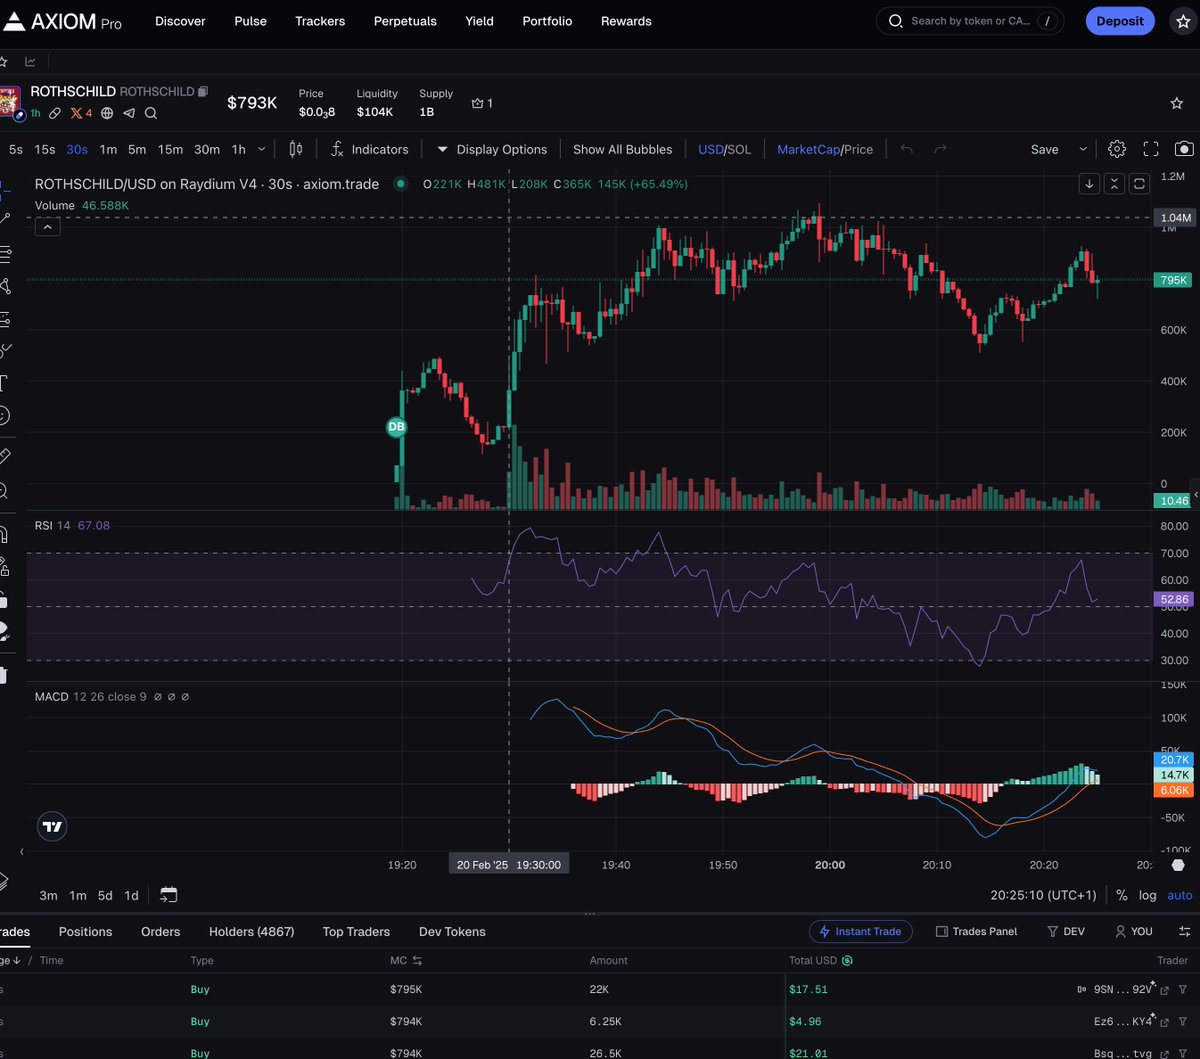1200x1059 pixels.
Task: Expand more timeframe options chevron
Action: [x=262, y=149]
